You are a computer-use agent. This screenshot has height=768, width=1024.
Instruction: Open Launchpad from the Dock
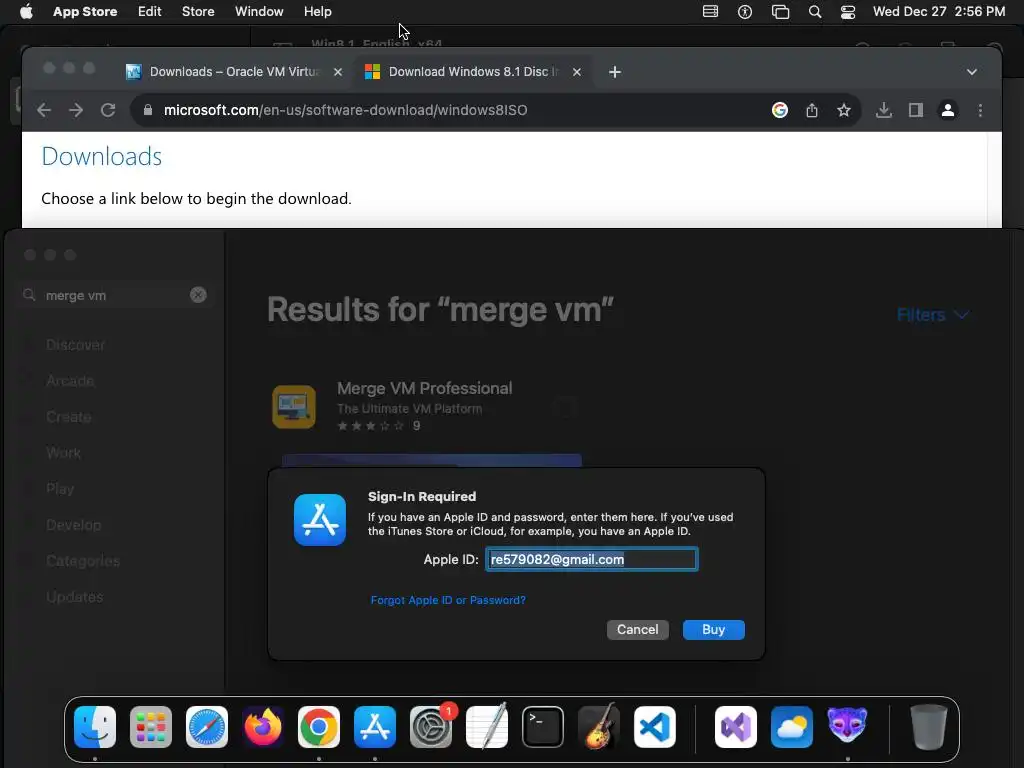click(x=151, y=727)
